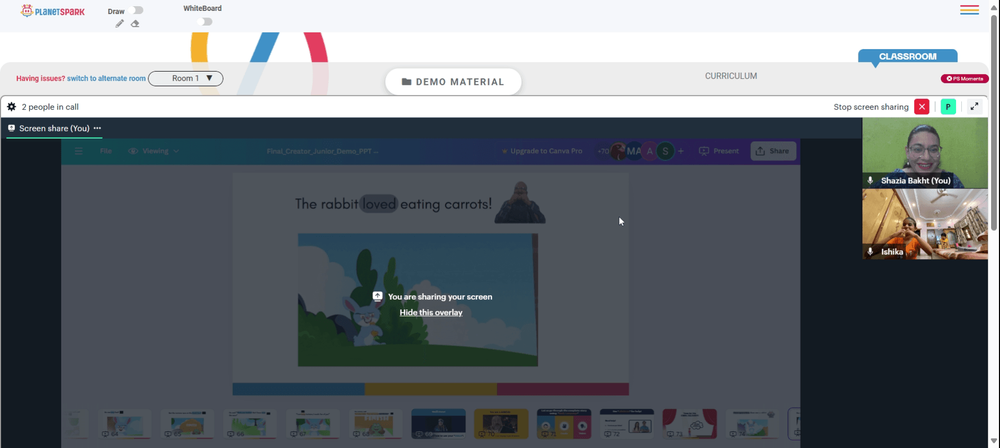Select the eraser tool
The width and height of the screenshot is (1000, 448).
pos(135,24)
